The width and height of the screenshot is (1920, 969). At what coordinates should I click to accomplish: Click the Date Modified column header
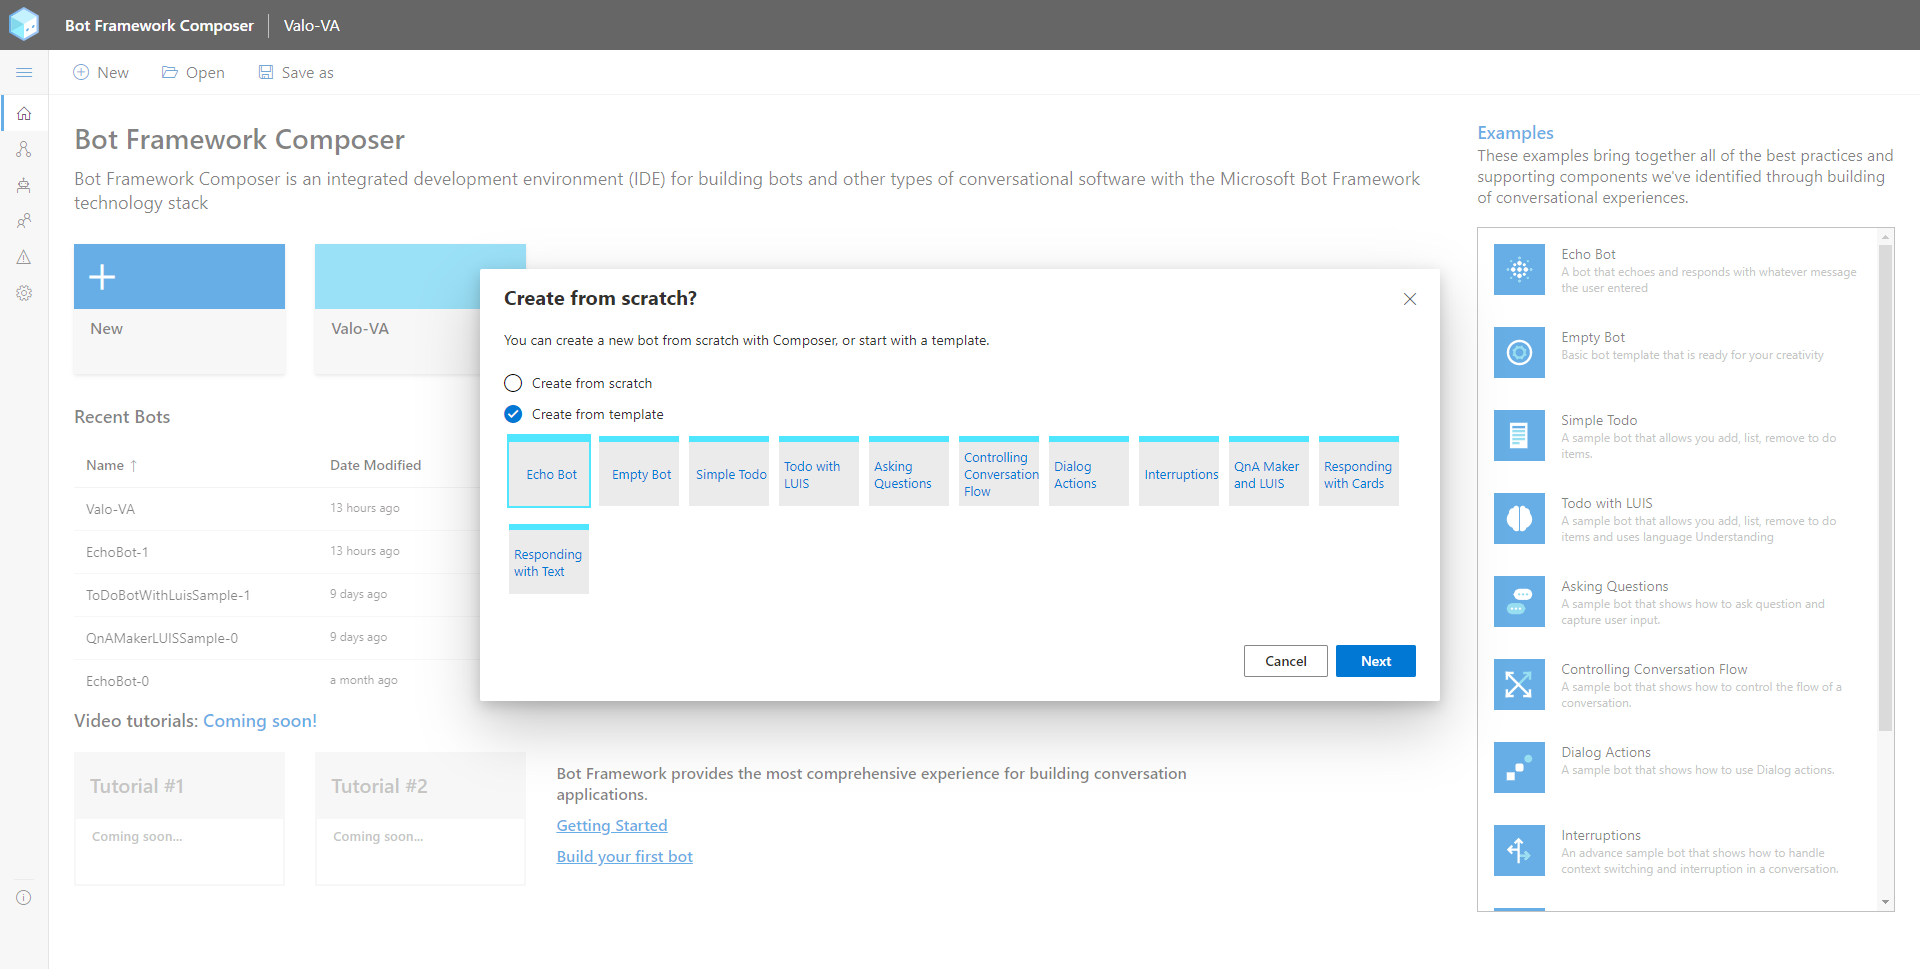point(376,465)
